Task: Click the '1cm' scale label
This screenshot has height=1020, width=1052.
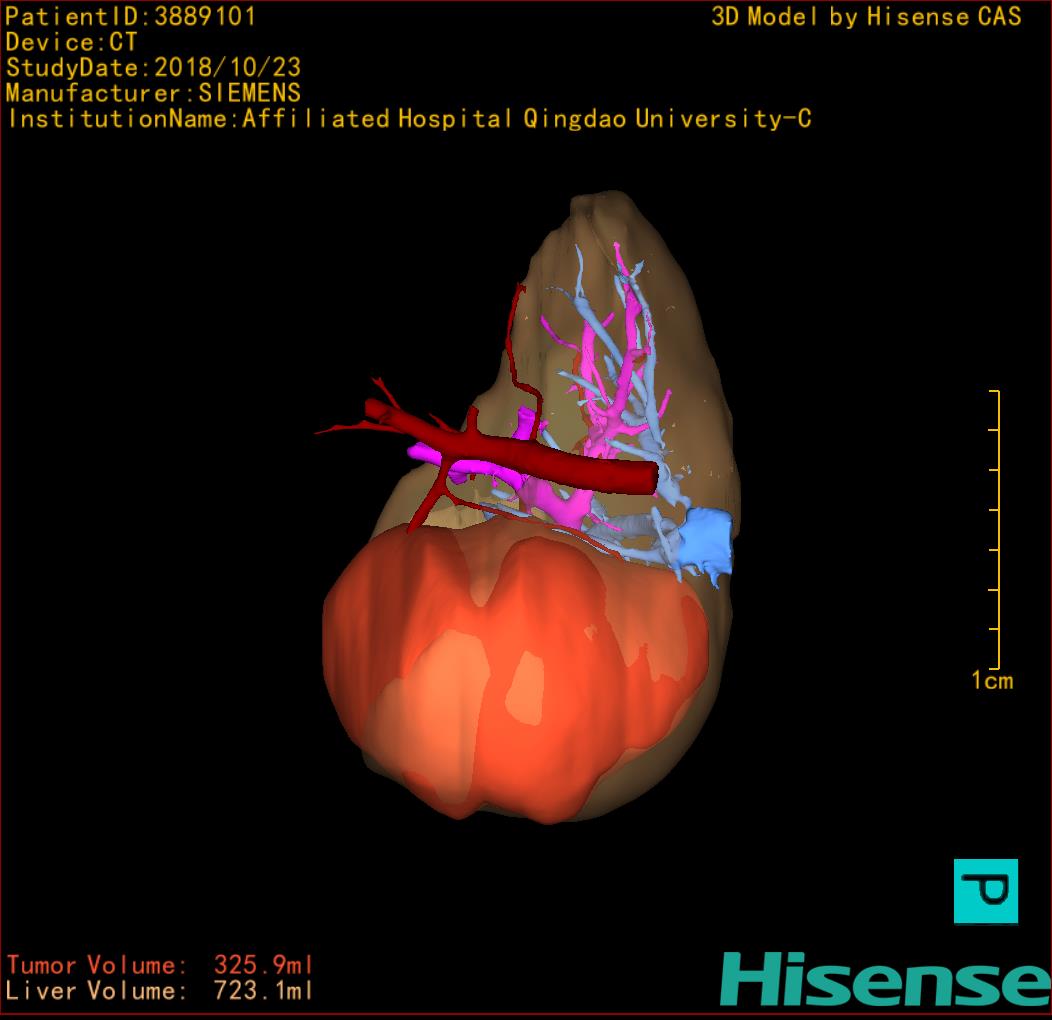Action: (x=992, y=680)
